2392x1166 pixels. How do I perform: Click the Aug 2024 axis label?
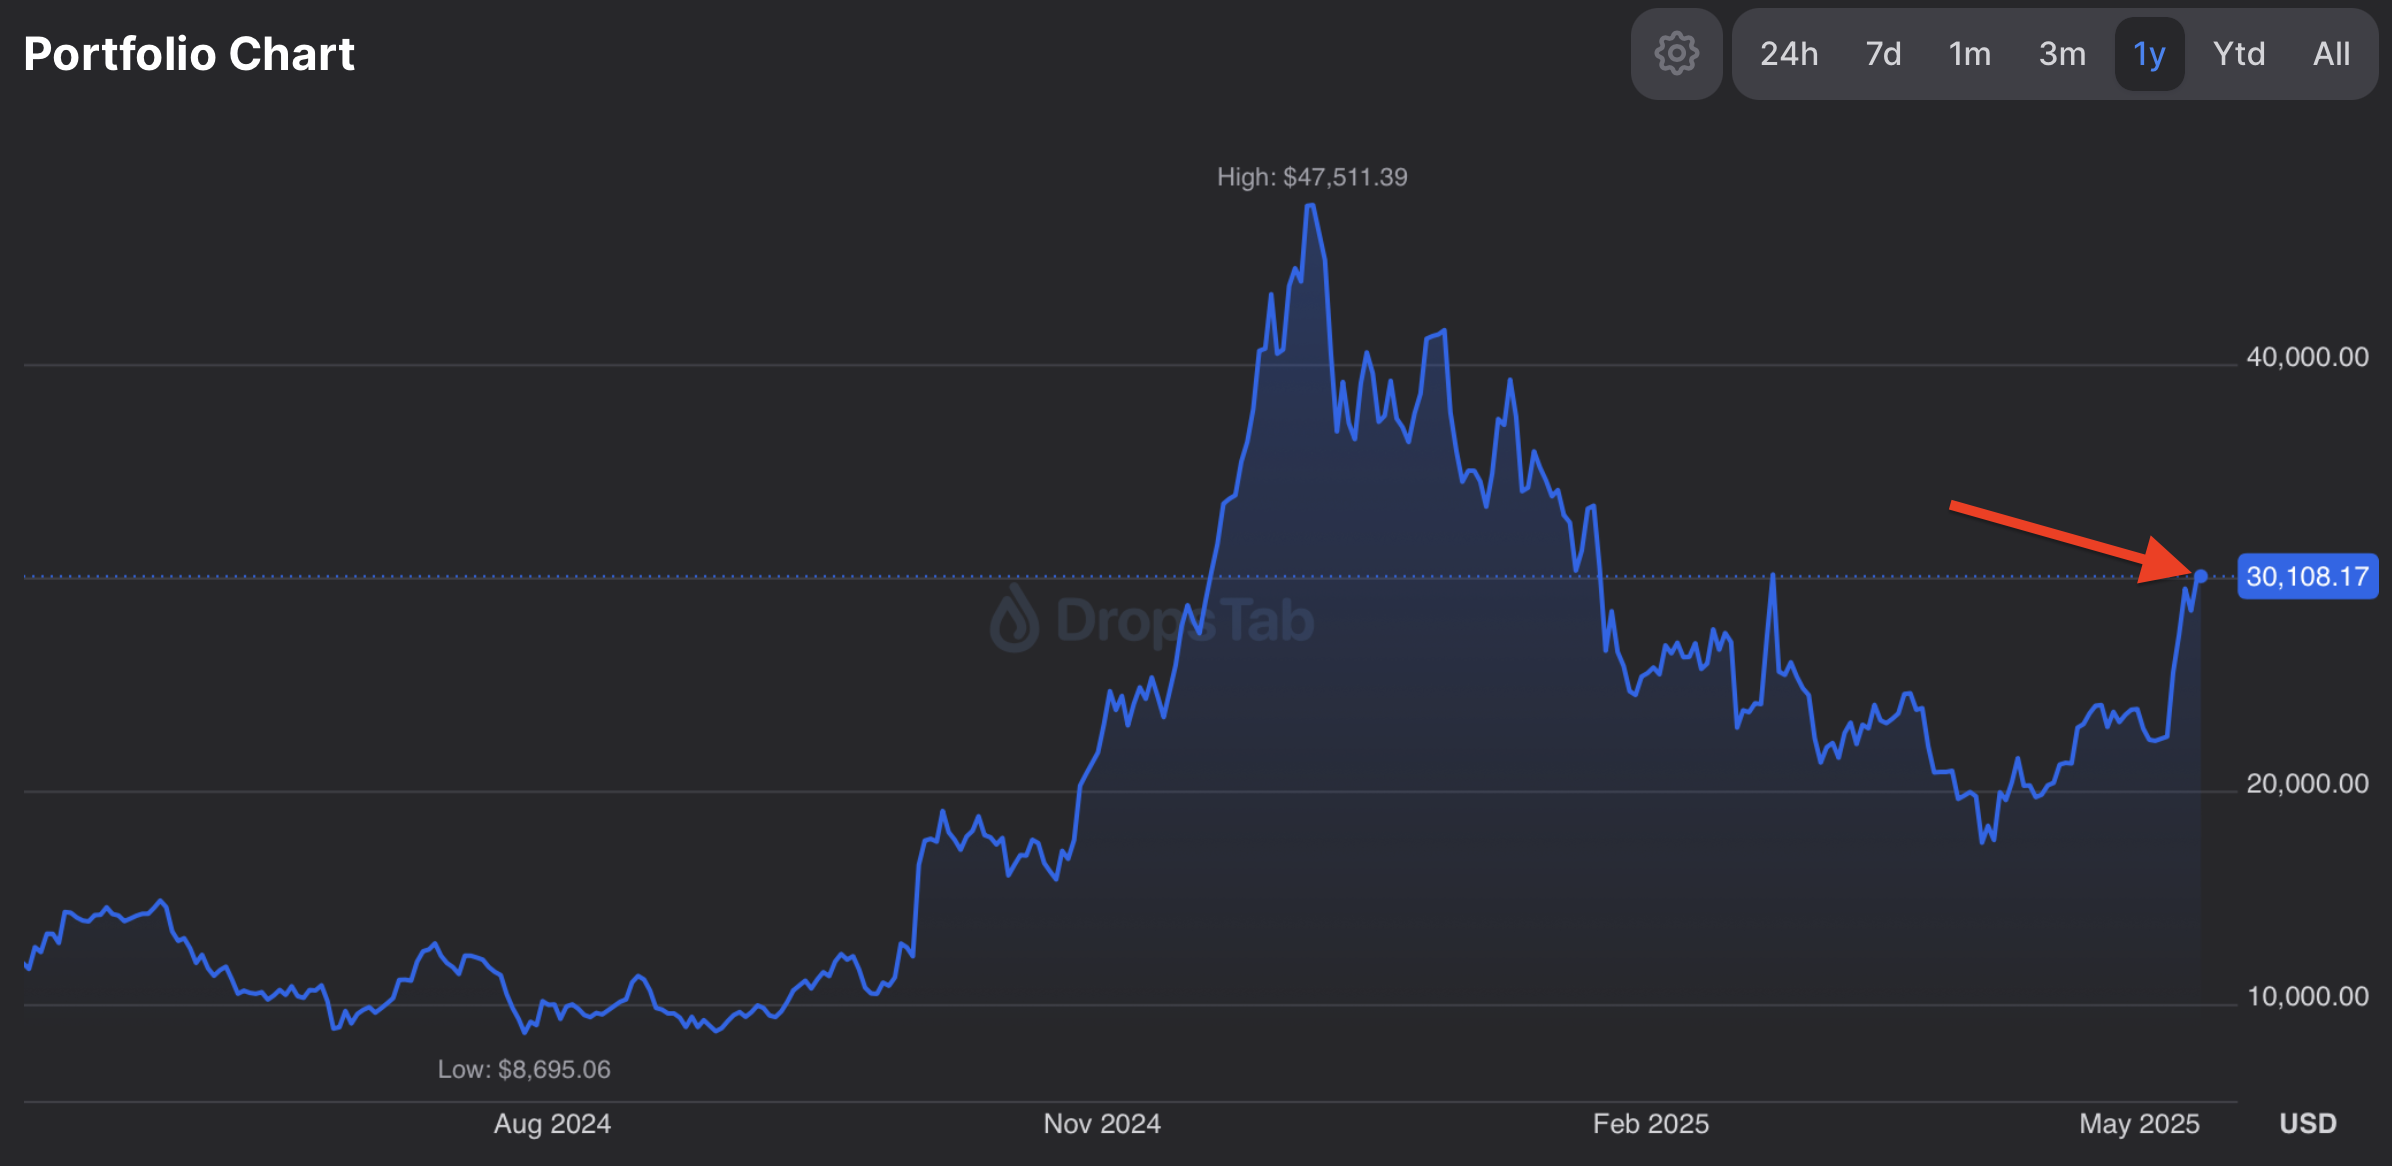click(x=552, y=1124)
